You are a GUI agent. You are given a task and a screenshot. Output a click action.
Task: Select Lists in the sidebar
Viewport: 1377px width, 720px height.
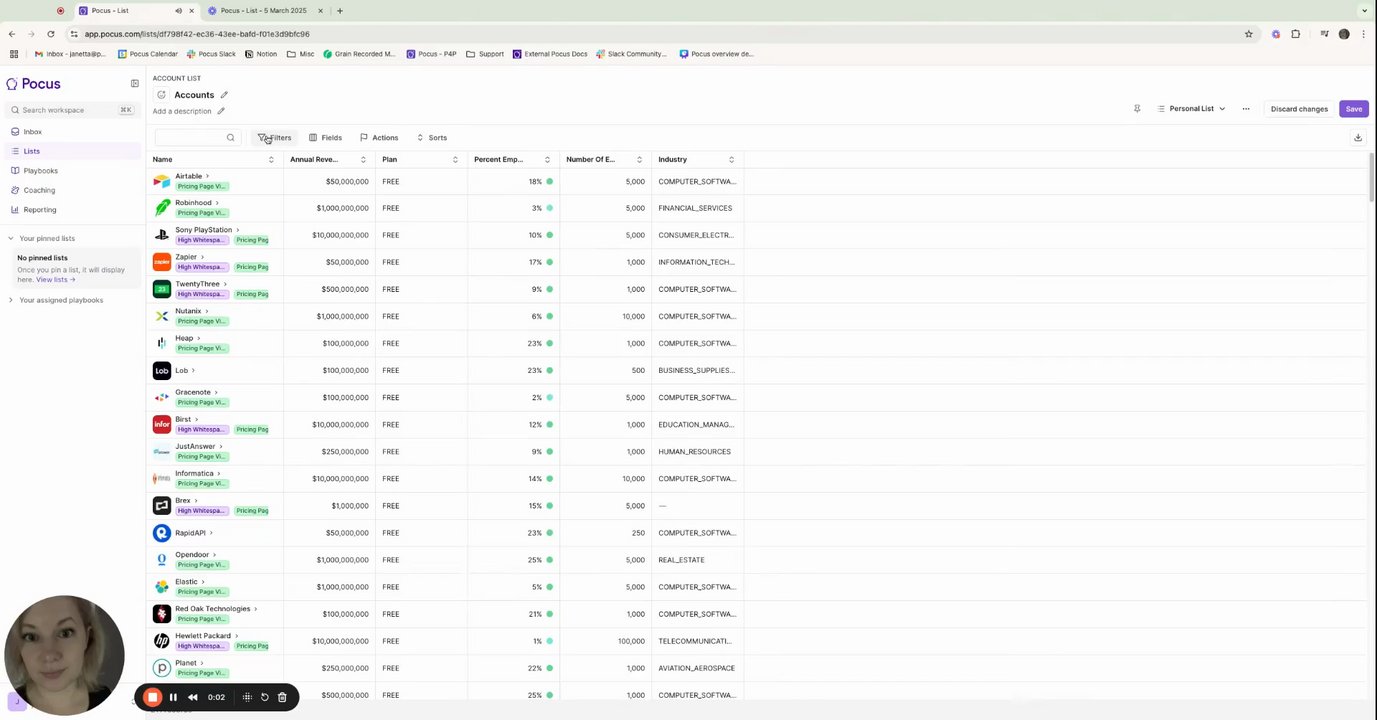point(74,151)
